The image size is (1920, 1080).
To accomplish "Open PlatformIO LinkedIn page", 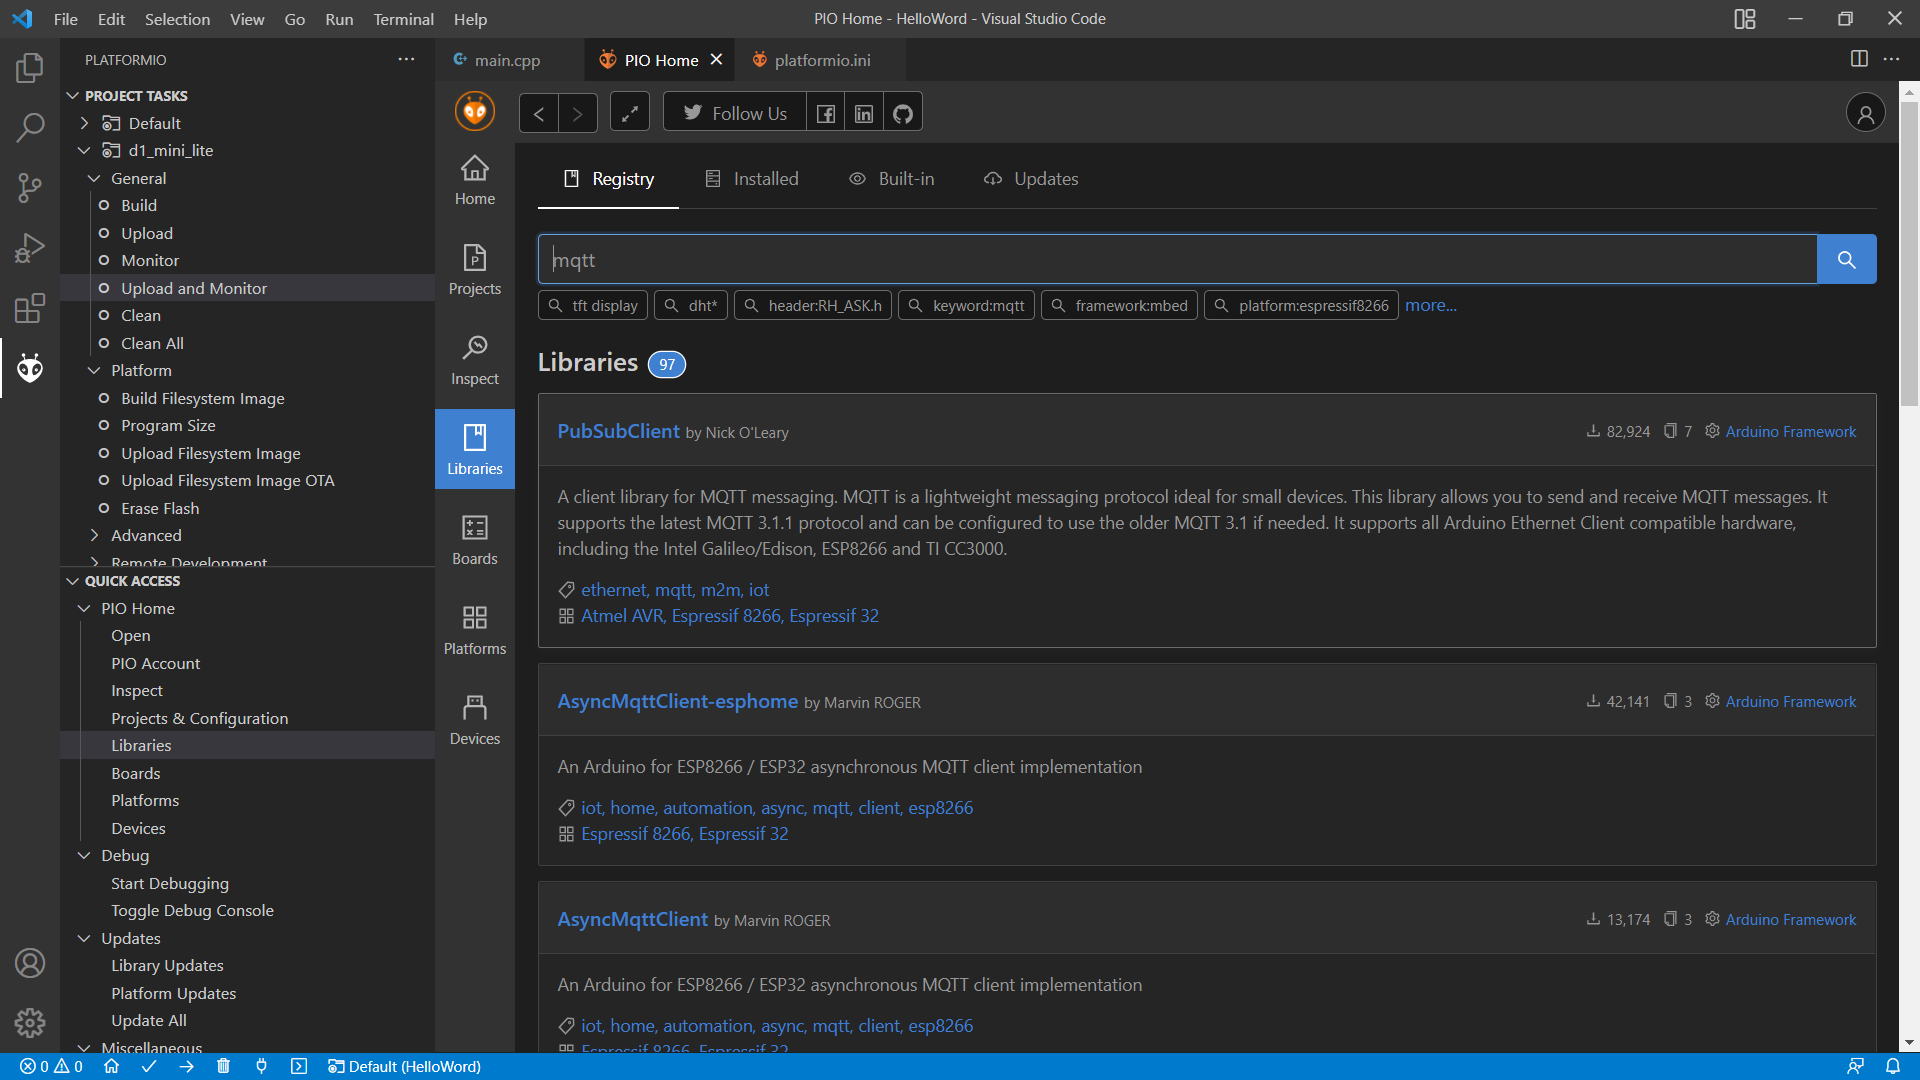I will pos(864,113).
